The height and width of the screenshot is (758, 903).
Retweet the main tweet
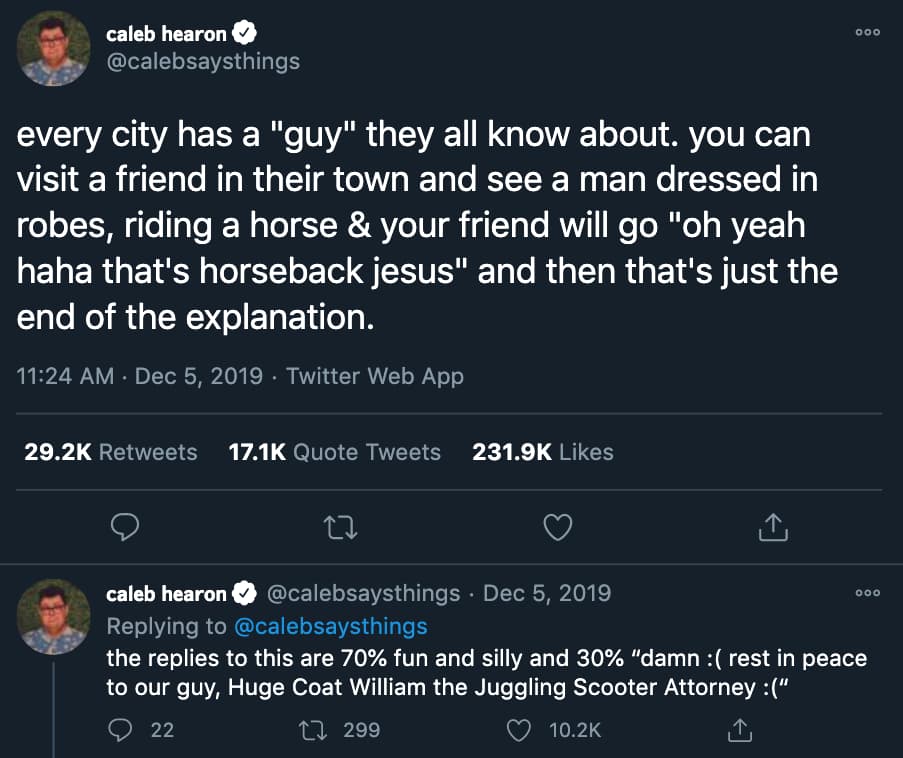click(342, 527)
